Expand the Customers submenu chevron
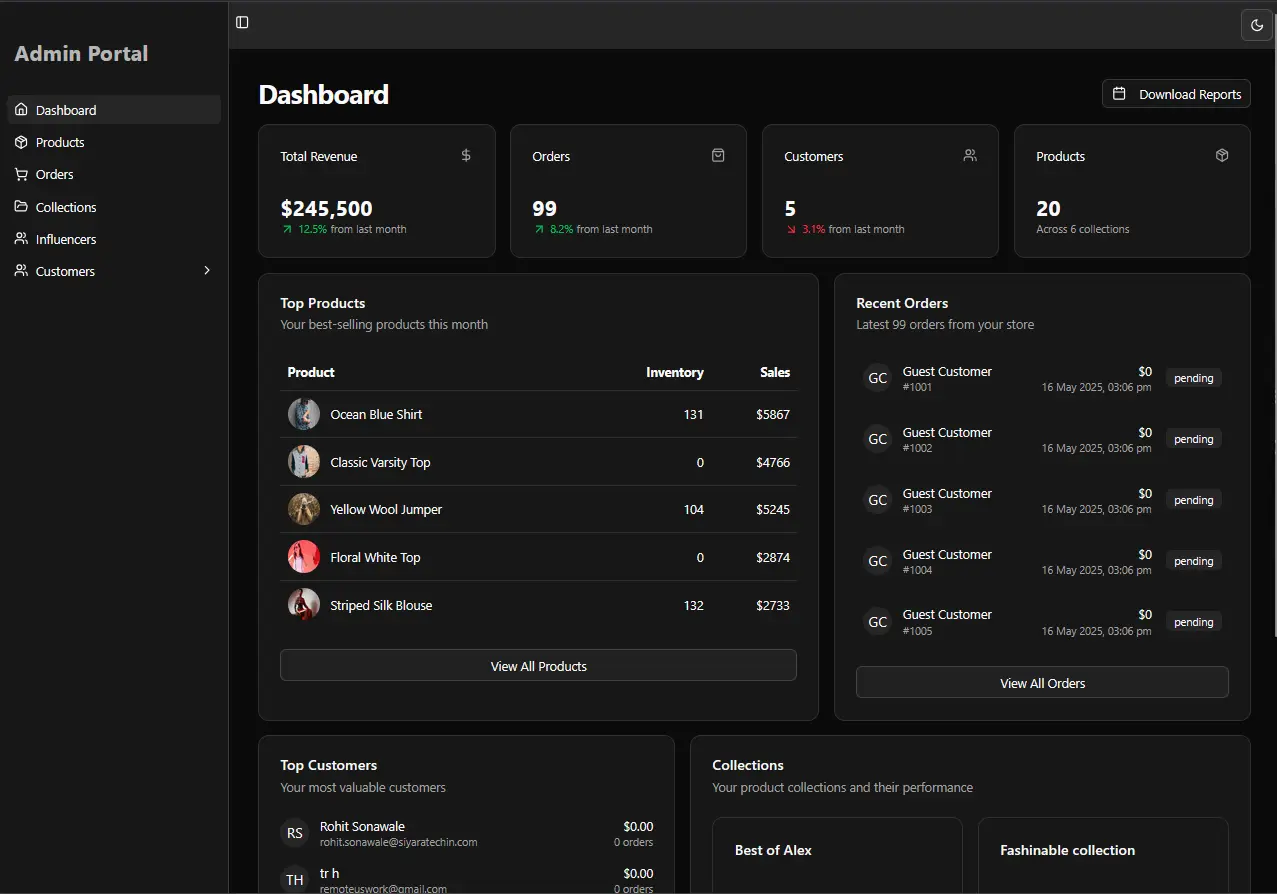1277x894 pixels. coord(207,271)
